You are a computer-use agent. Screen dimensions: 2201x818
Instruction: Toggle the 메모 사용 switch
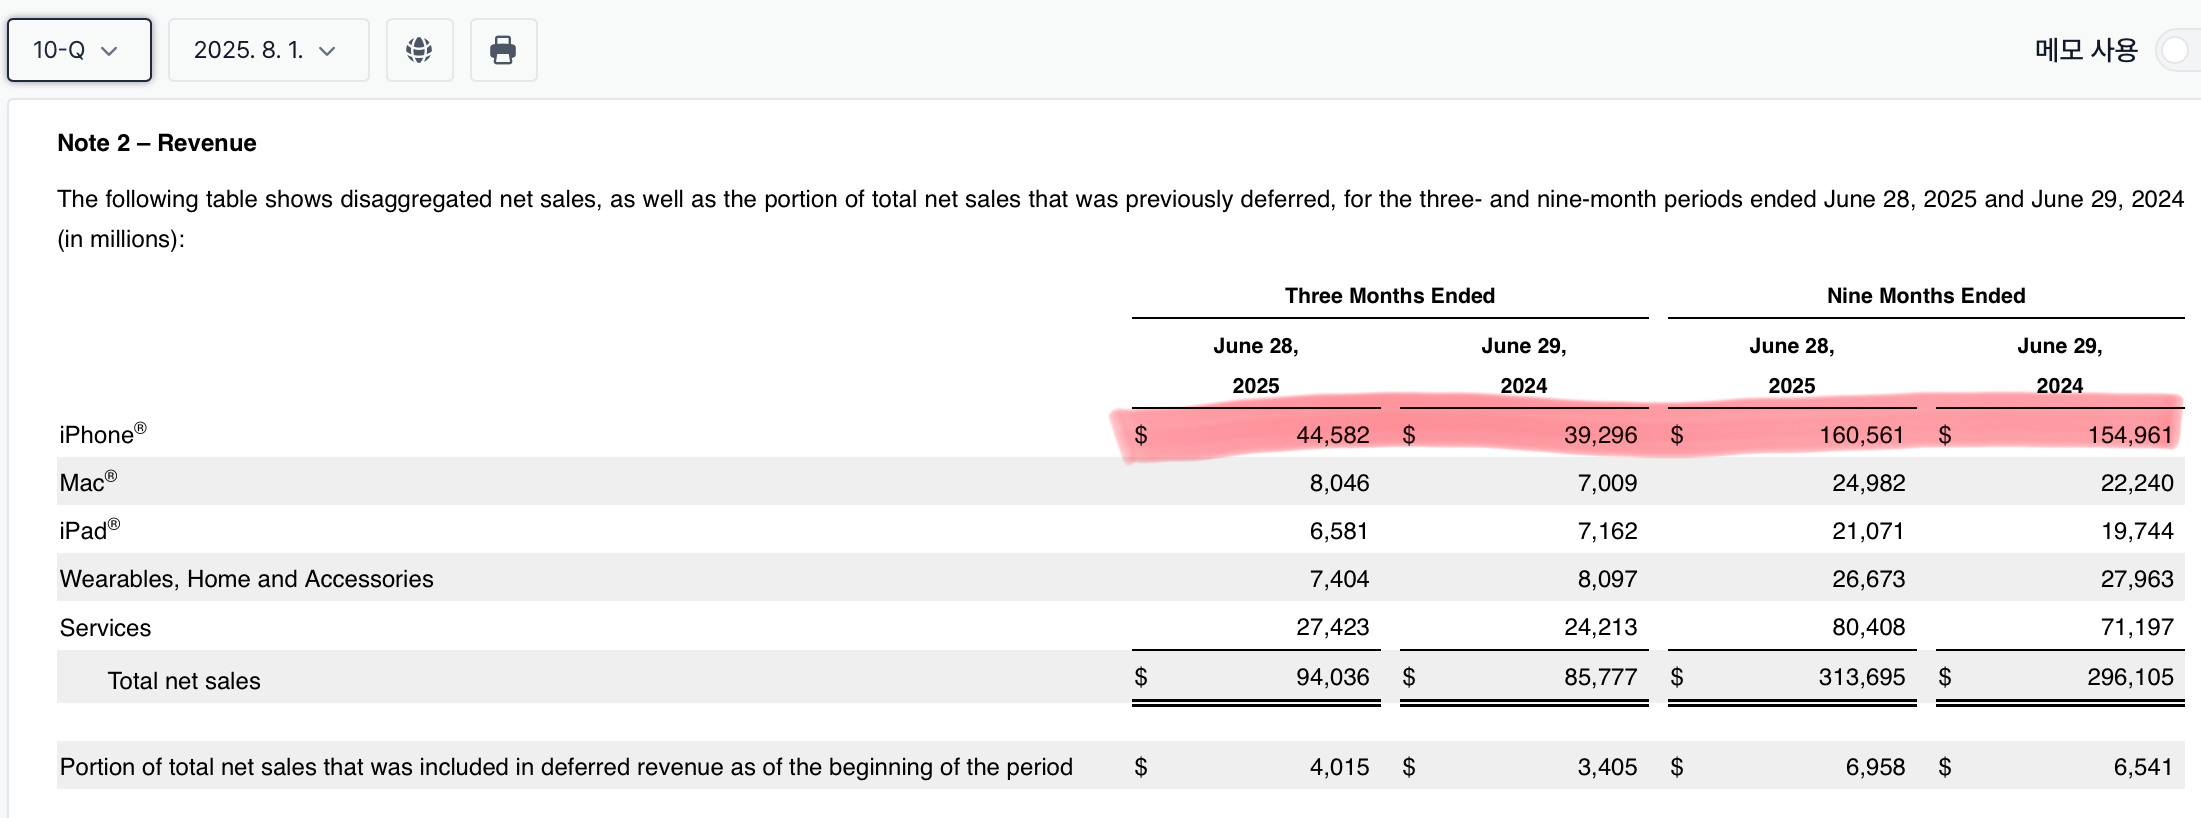pos(2177,50)
